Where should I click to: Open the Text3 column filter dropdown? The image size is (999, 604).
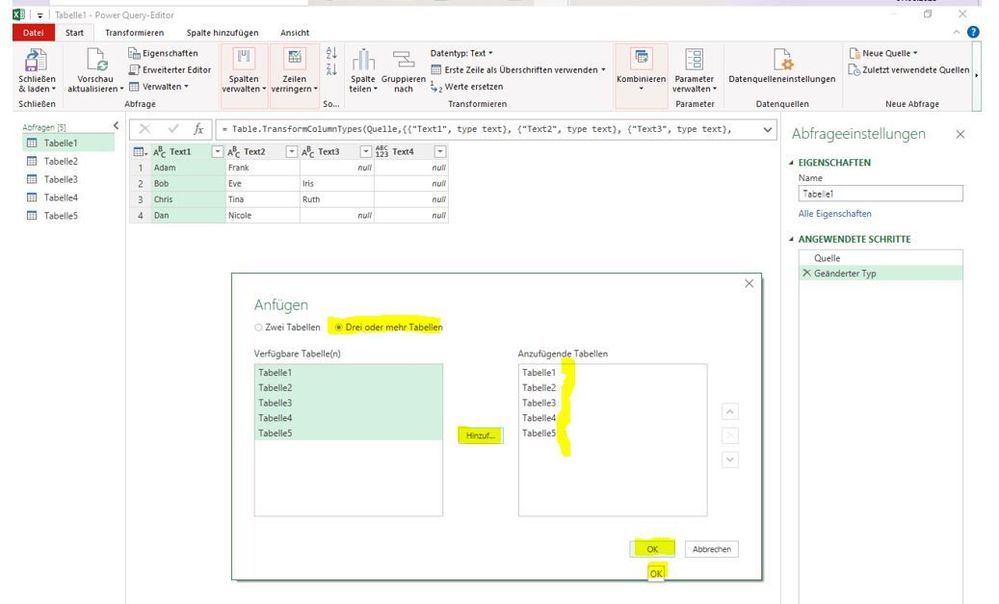[366, 152]
